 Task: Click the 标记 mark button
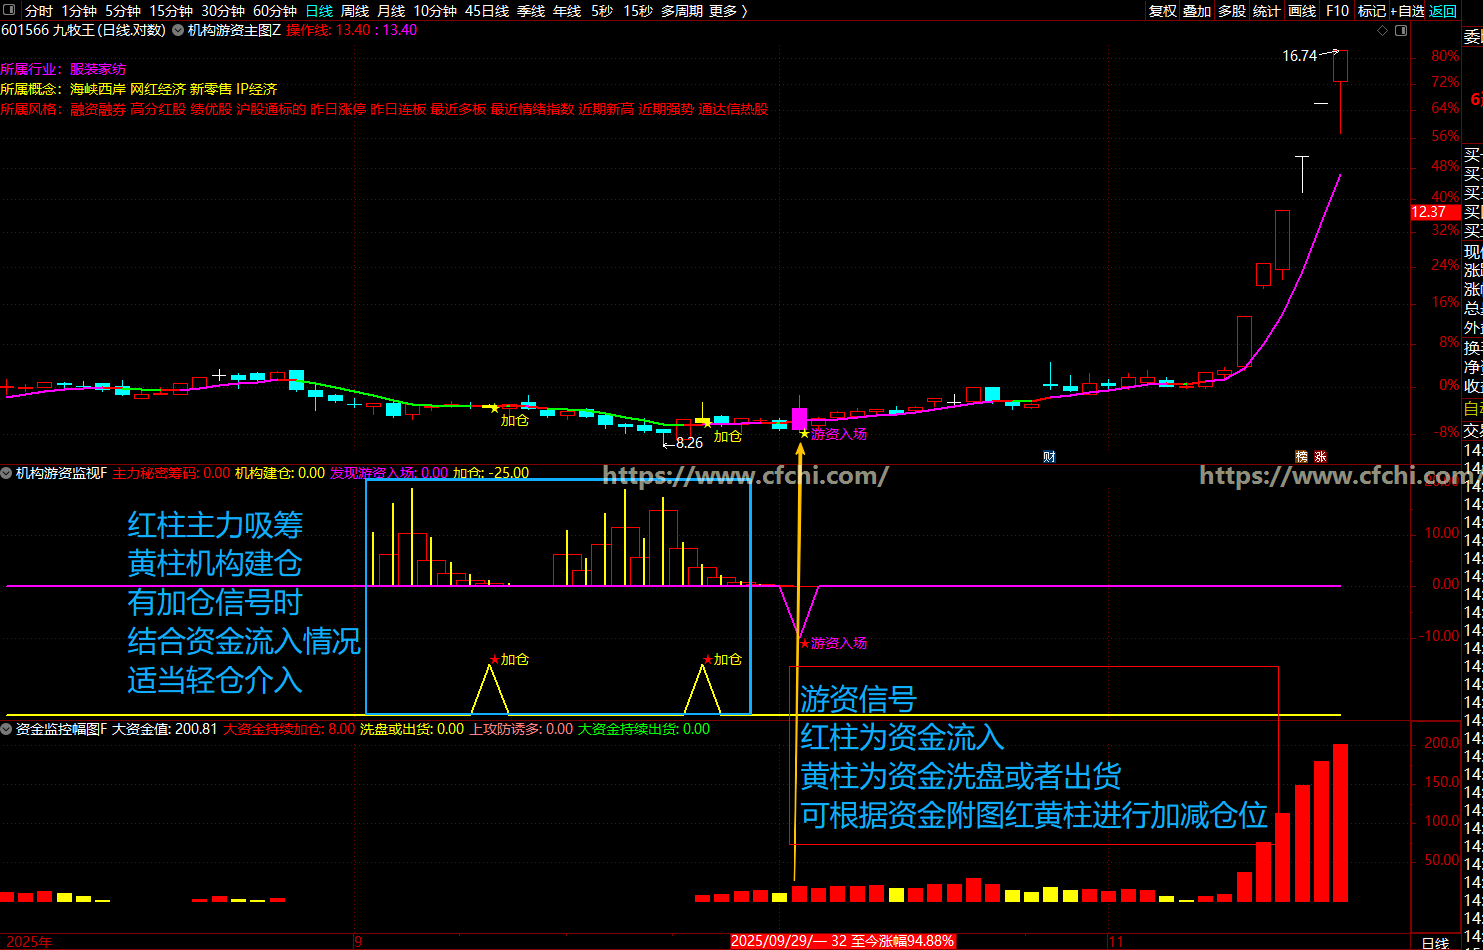coord(1372,11)
